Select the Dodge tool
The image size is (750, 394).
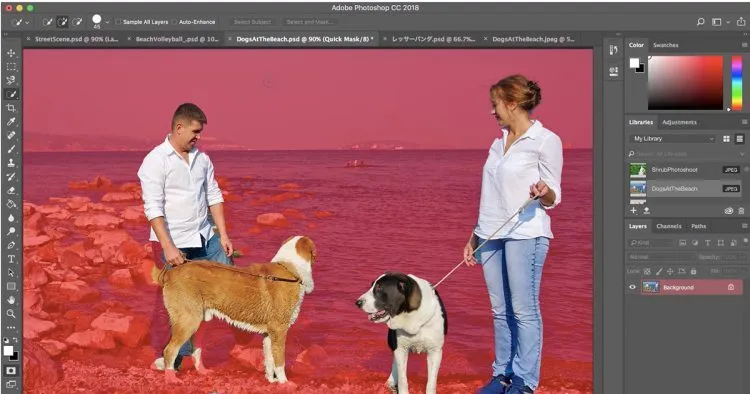click(11, 231)
